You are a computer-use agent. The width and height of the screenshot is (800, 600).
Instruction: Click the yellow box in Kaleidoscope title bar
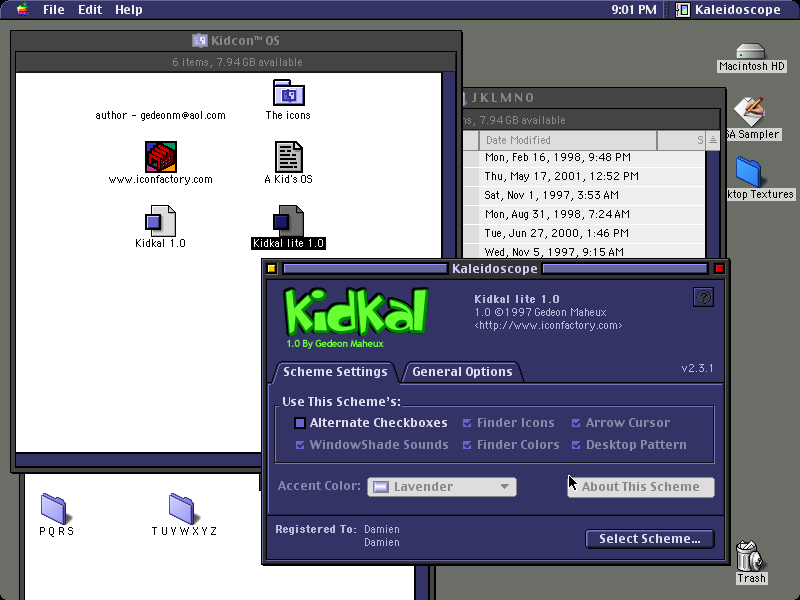coord(271,268)
